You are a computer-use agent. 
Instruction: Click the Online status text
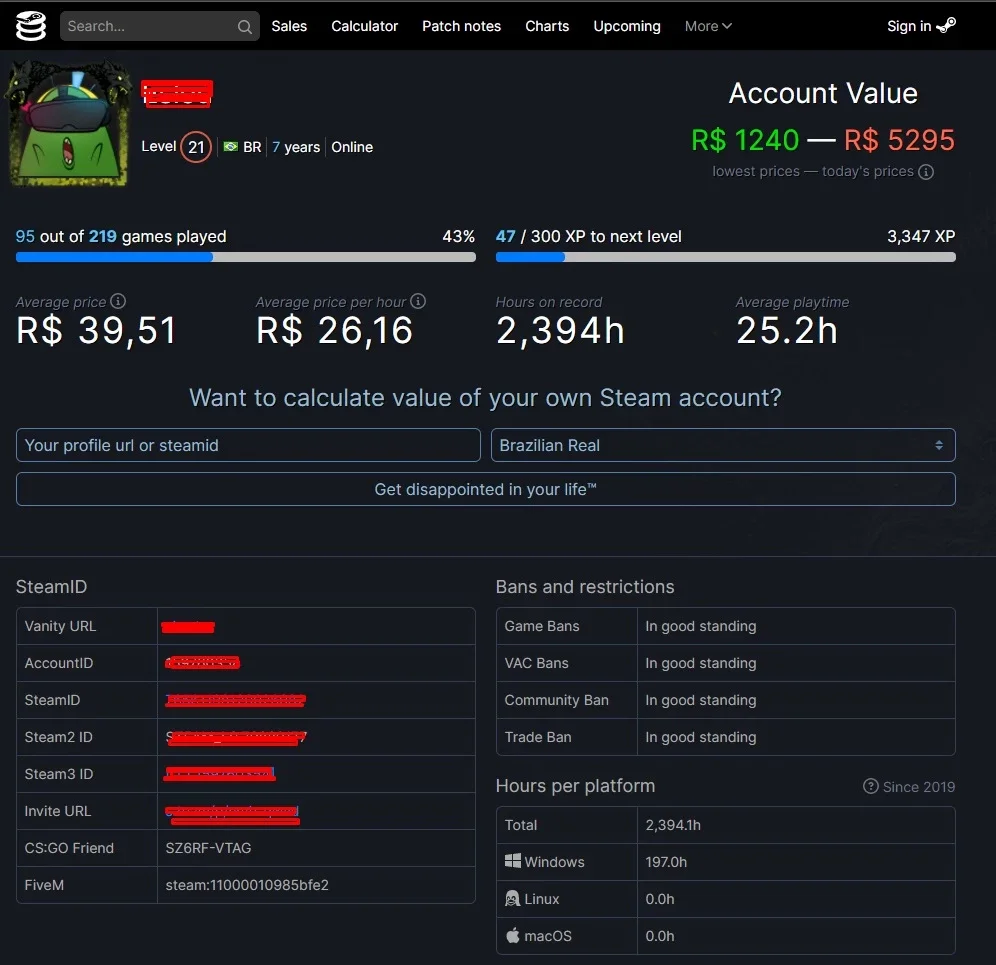(x=352, y=147)
